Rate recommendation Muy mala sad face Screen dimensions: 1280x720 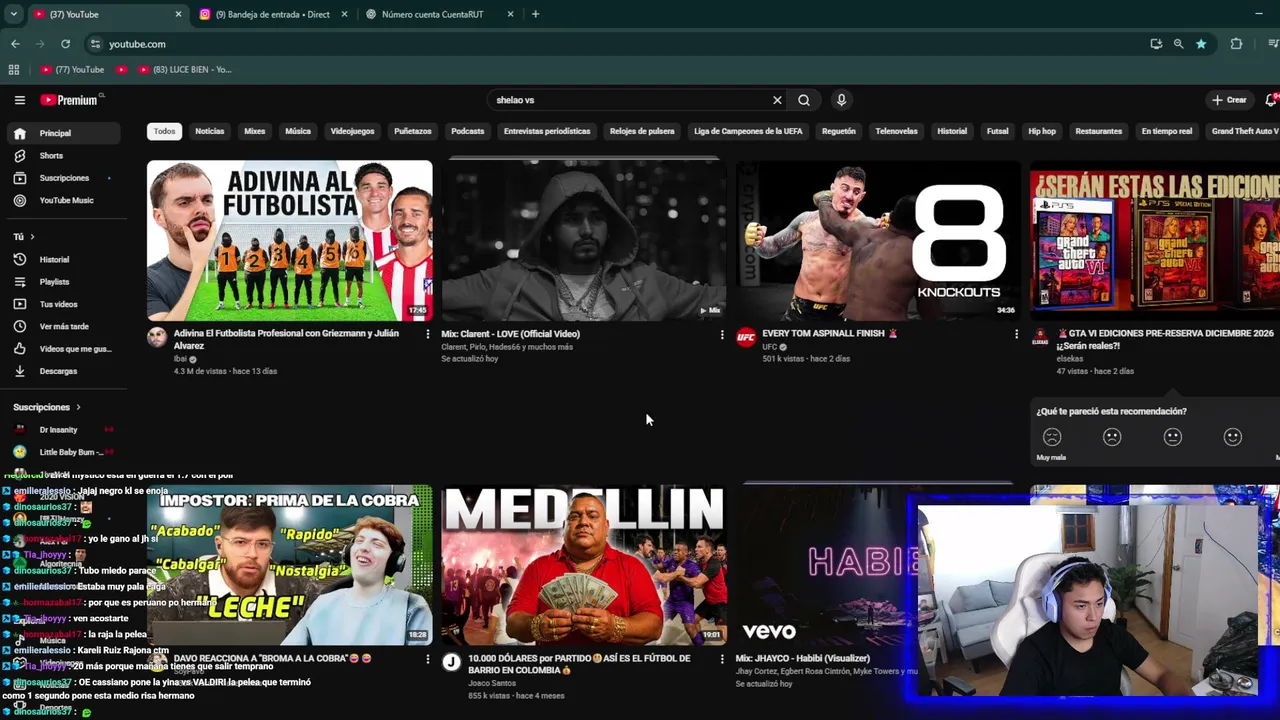pyautogui.click(x=1052, y=437)
